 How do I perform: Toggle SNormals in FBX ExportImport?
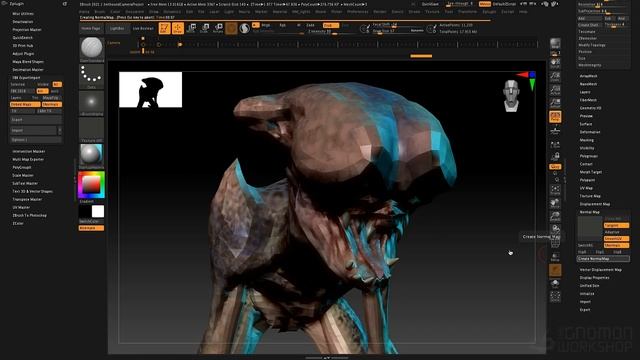(x=52, y=104)
